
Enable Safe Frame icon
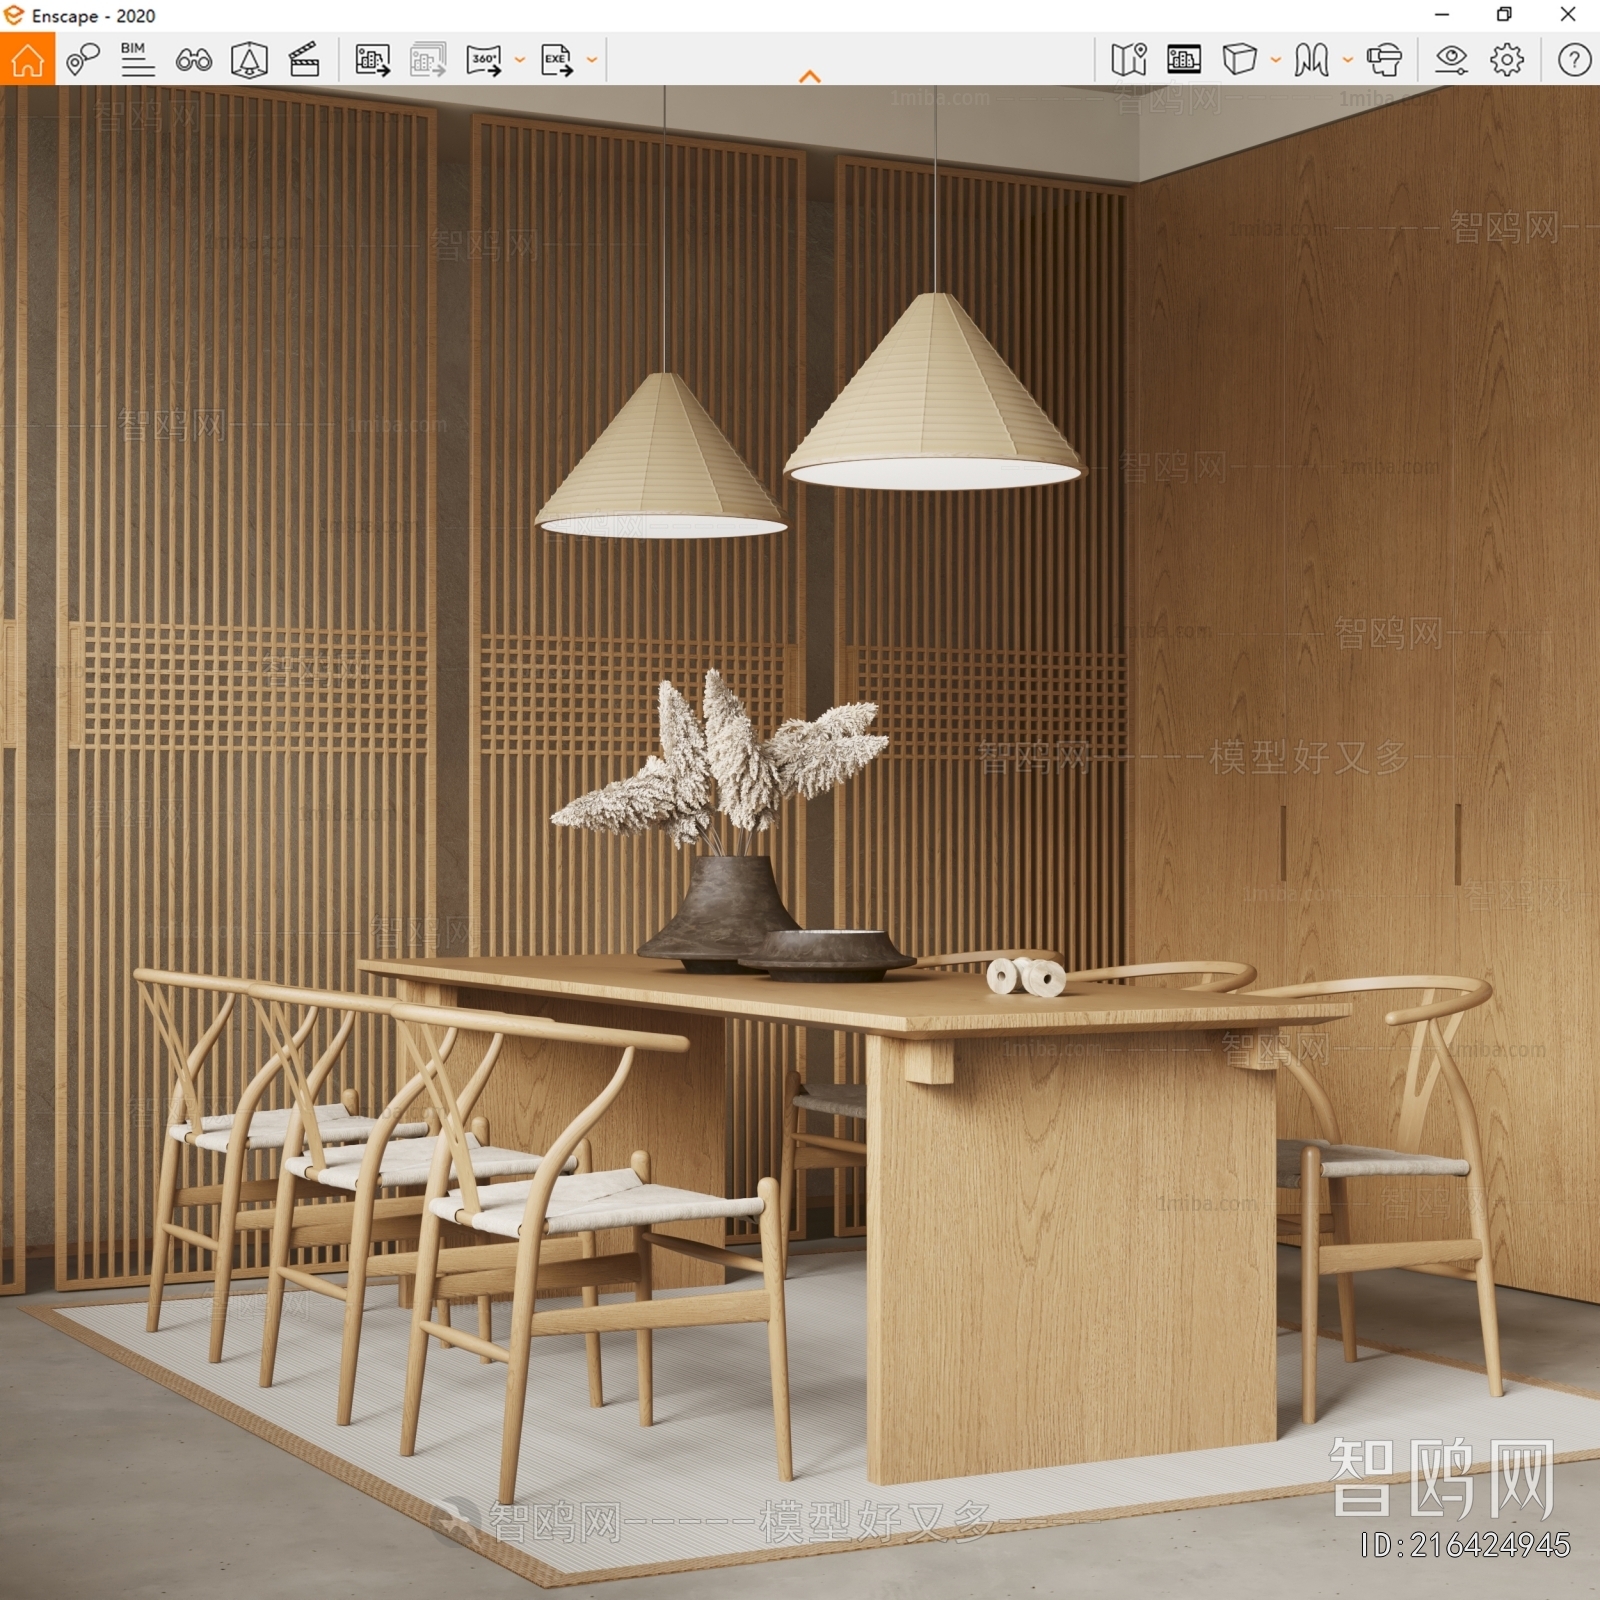(x=249, y=60)
